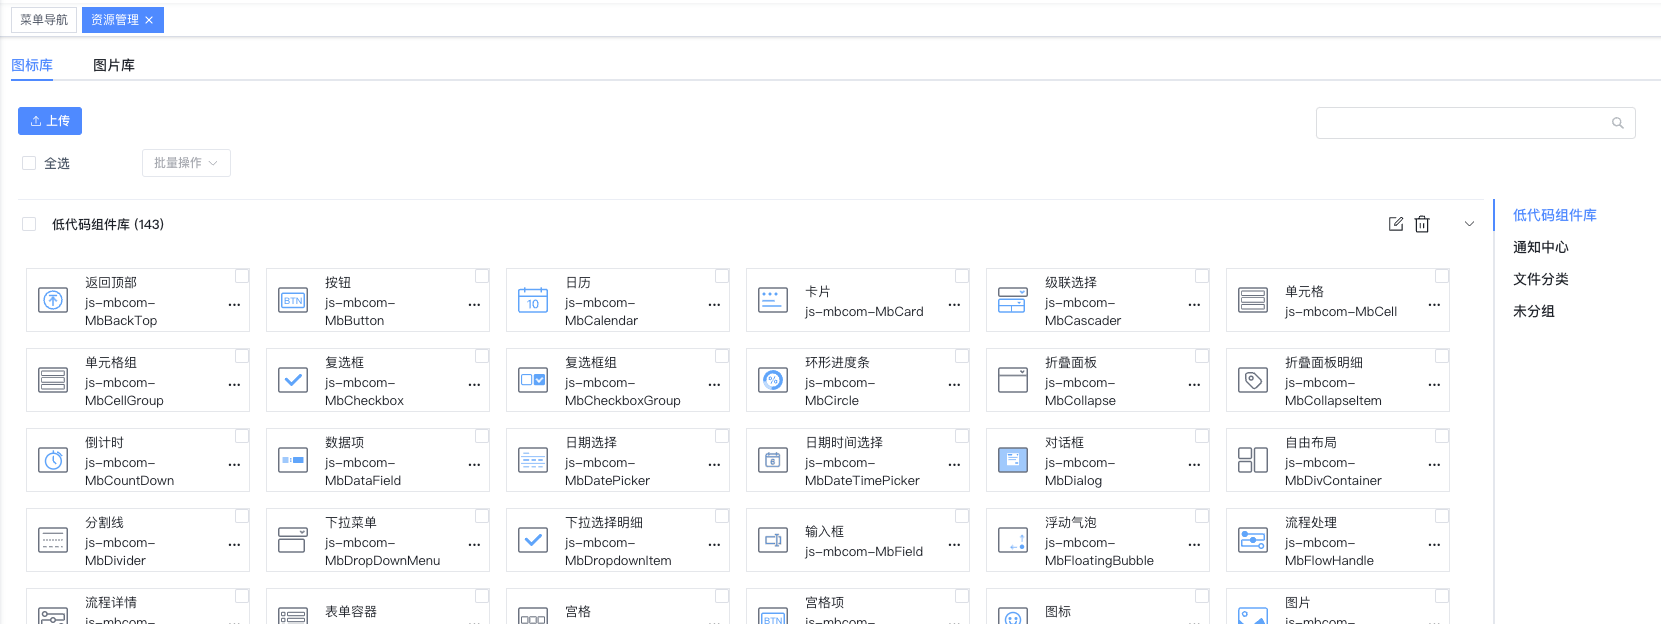The width and height of the screenshot is (1661, 624).
Task: Open more options on 环形进度条 card
Action: pos(954,384)
